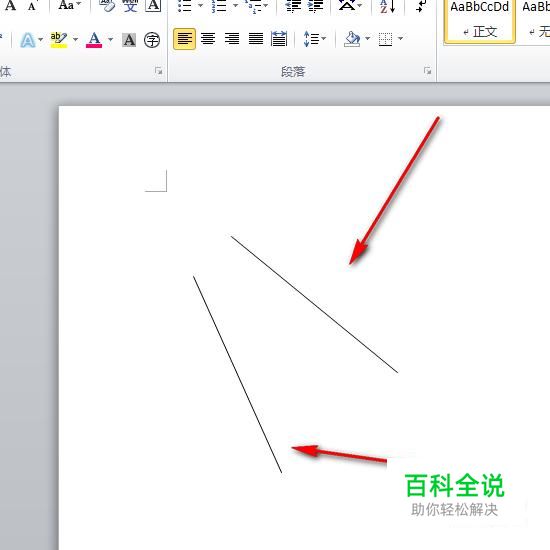The height and width of the screenshot is (550, 550).
Task: Click the Enclosed Character 字 icon
Action: pyautogui.click(x=152, y=40)
